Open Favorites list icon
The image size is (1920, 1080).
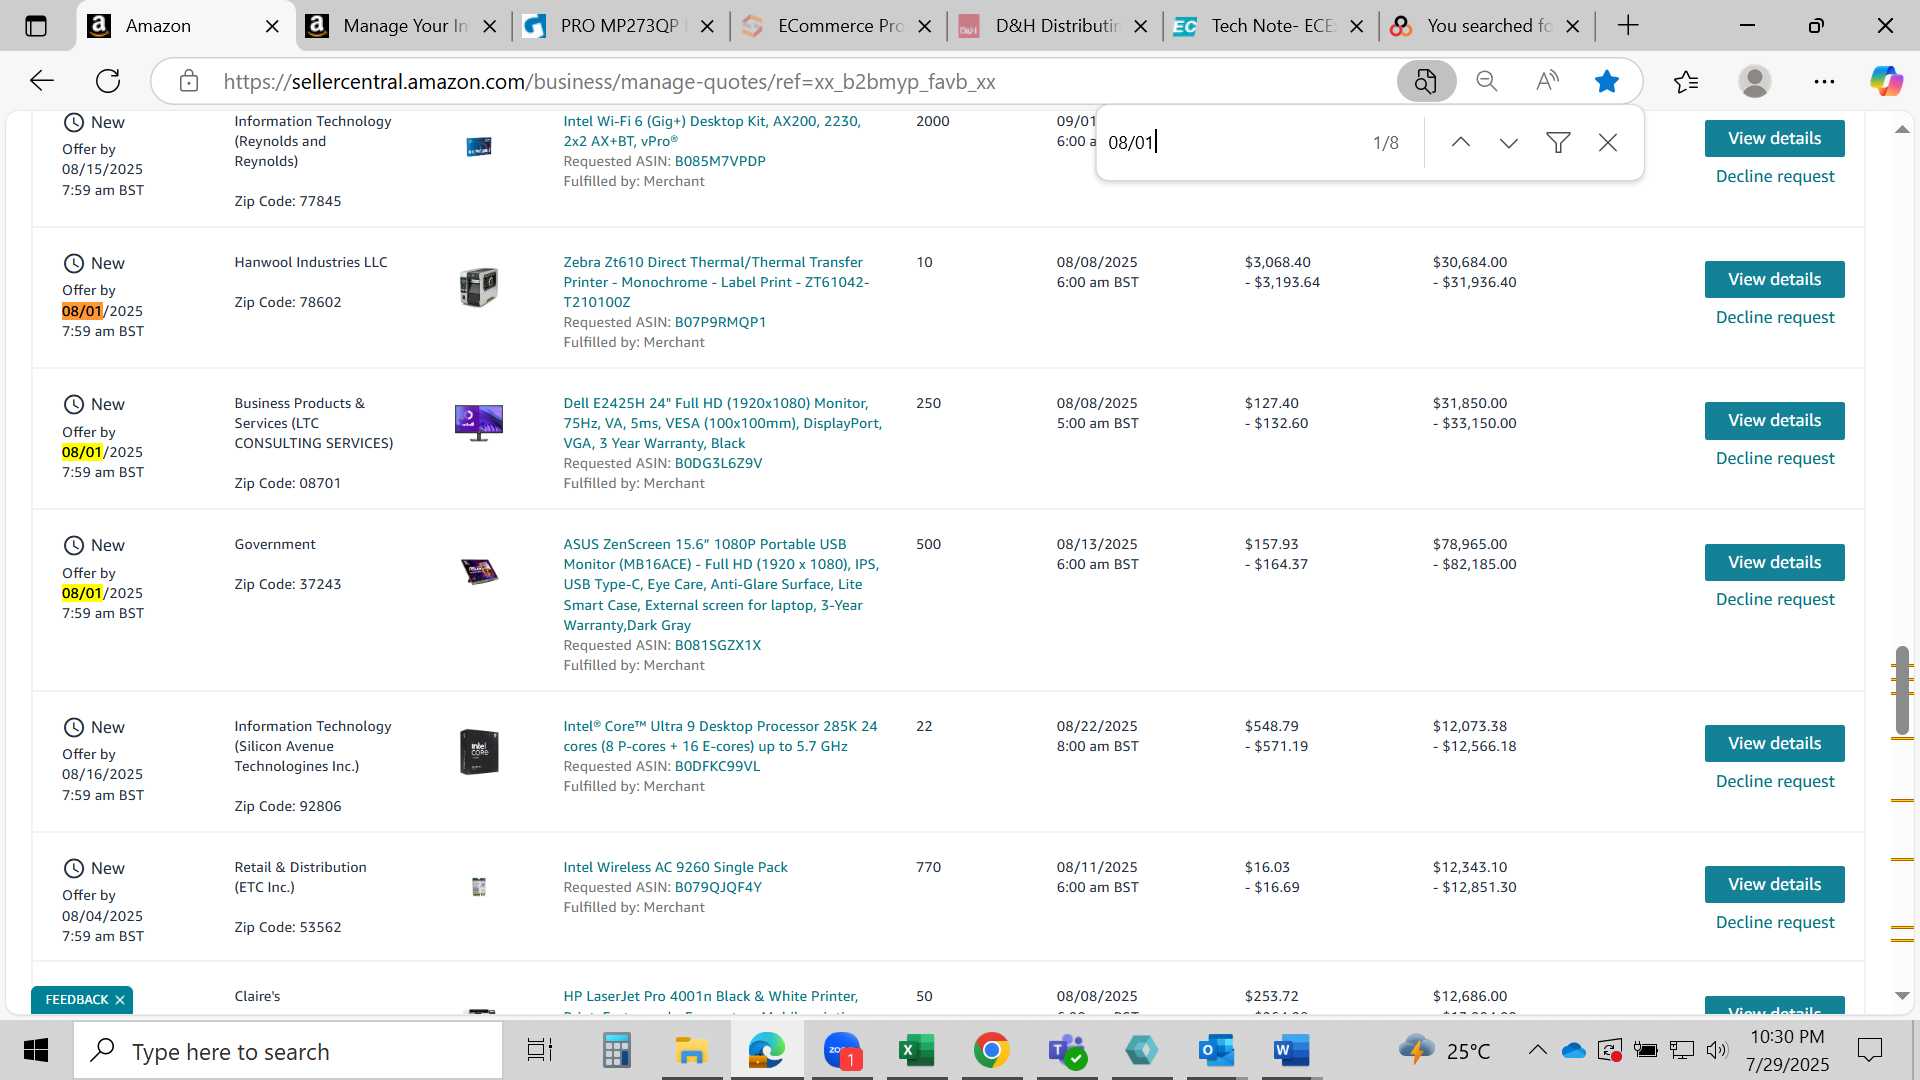pyautogui.click(x=1686, y=81)
